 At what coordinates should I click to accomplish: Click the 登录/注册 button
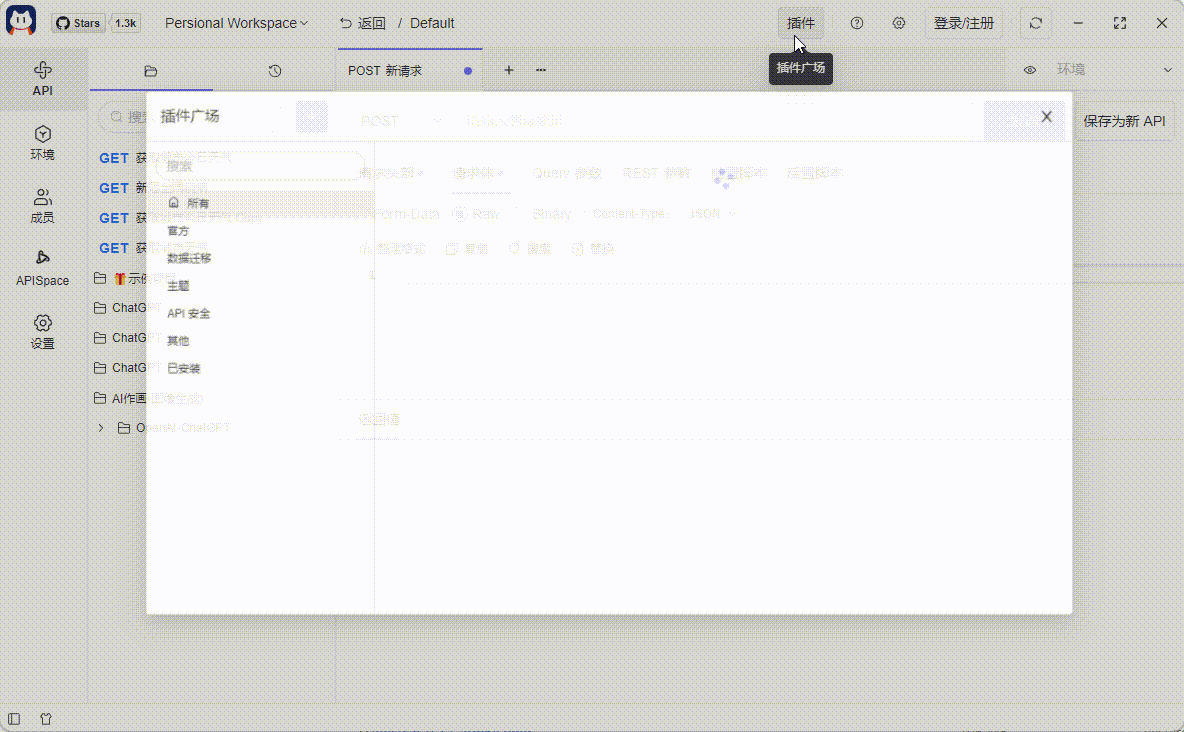[x=964, y=23]
